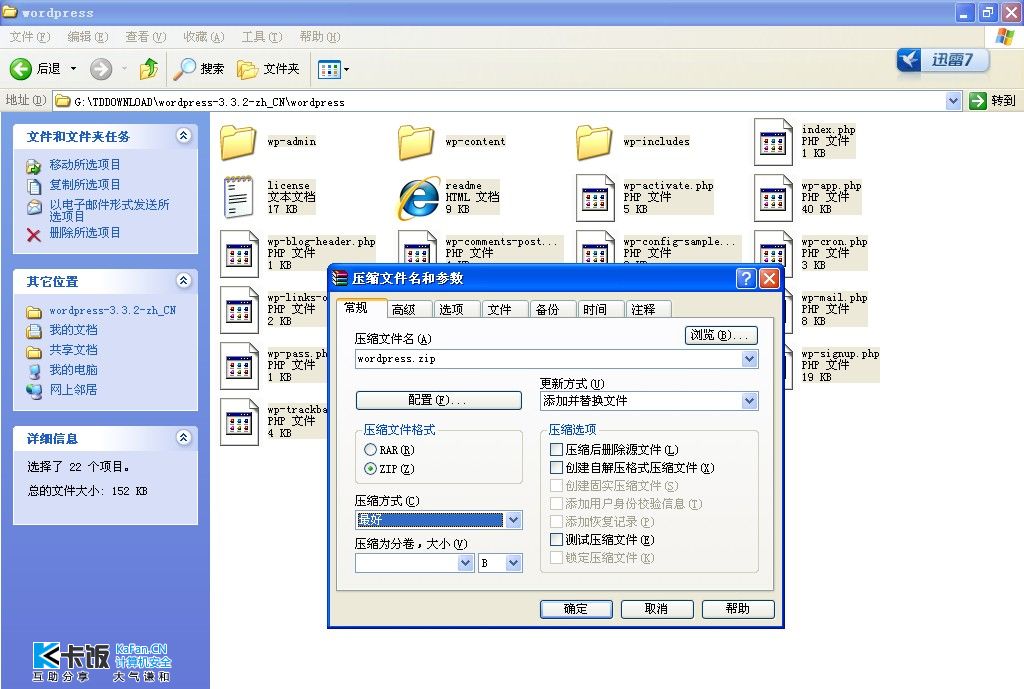Screen dimensions: 1024x689
Task: Open the archive file name dropdown
Action: (749, 359)
